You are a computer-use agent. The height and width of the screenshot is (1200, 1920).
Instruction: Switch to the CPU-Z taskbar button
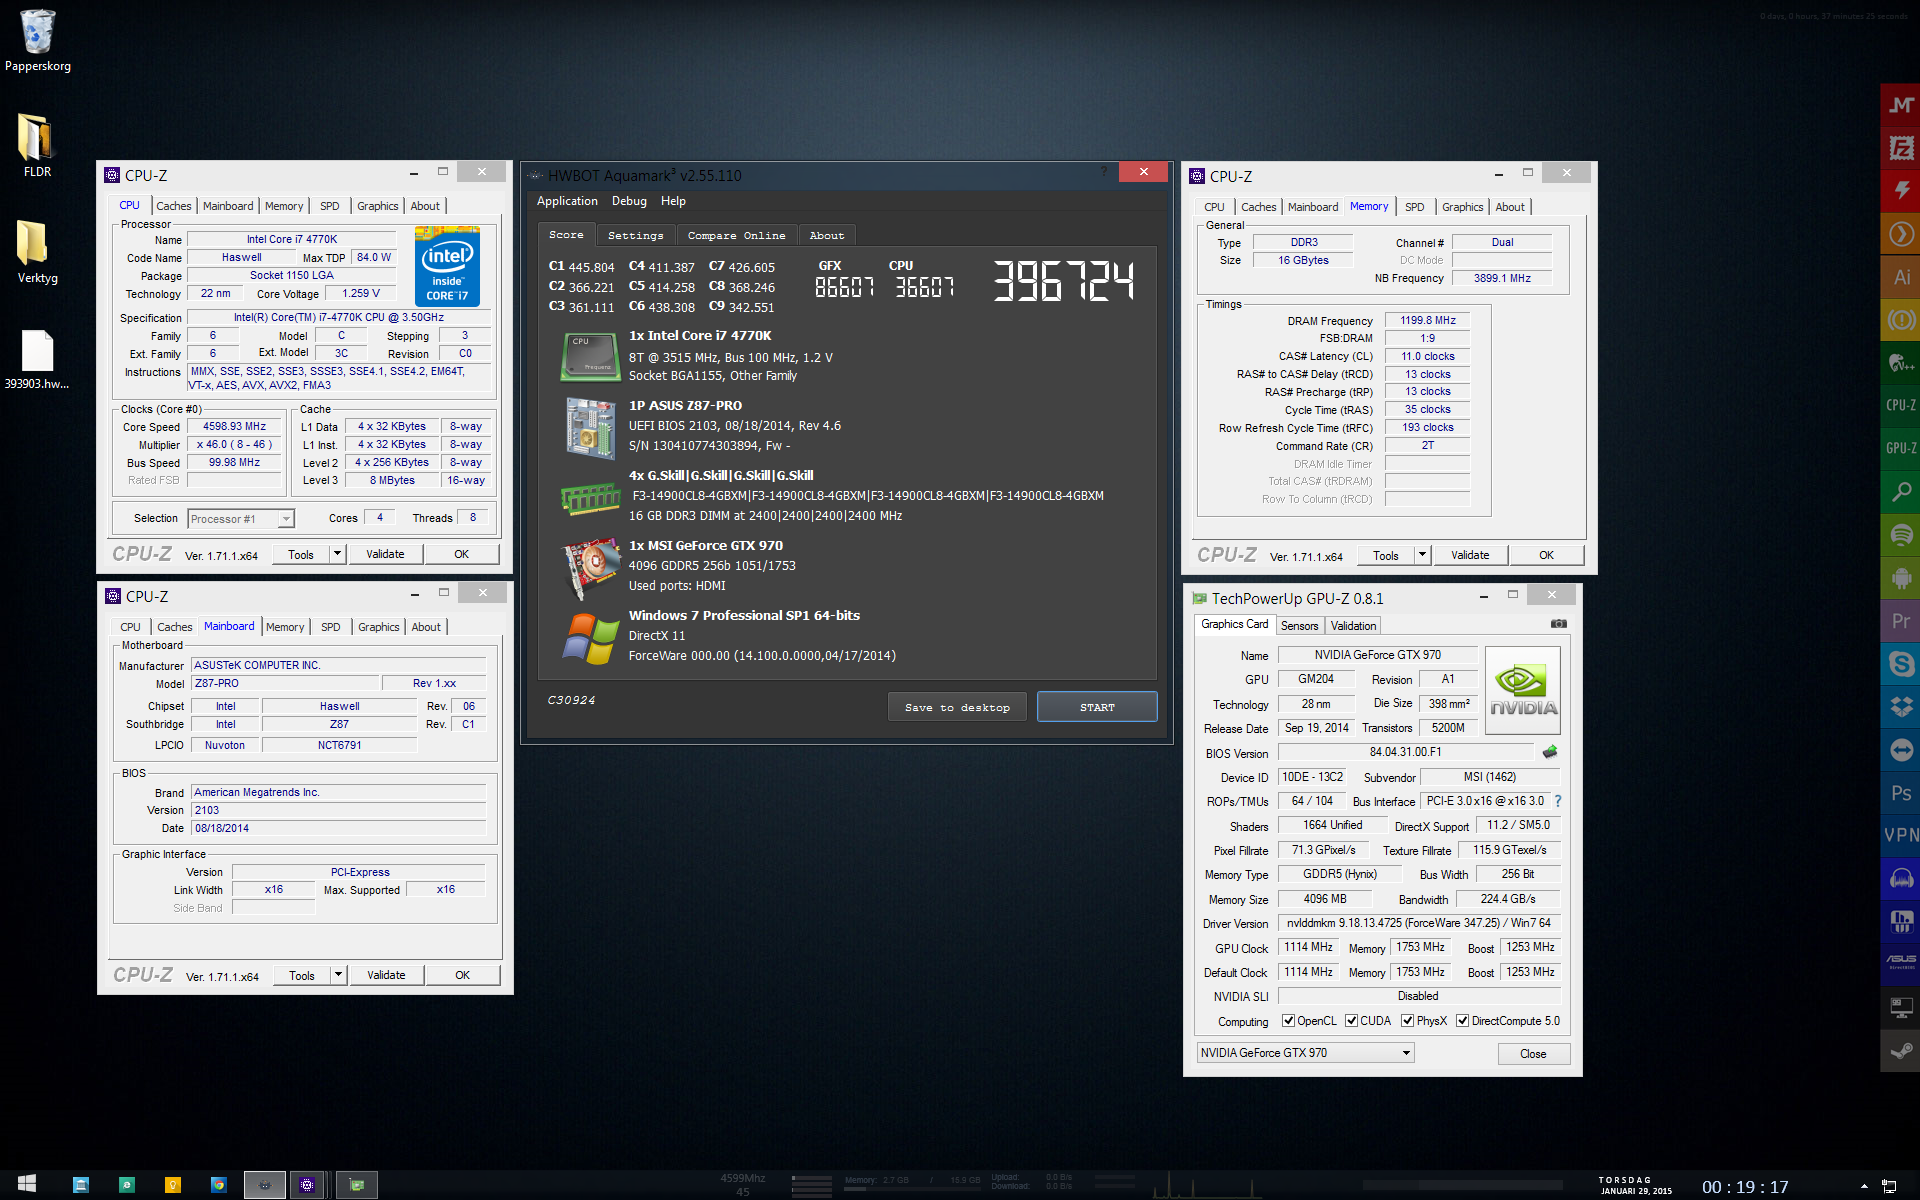pos(307,1185)
